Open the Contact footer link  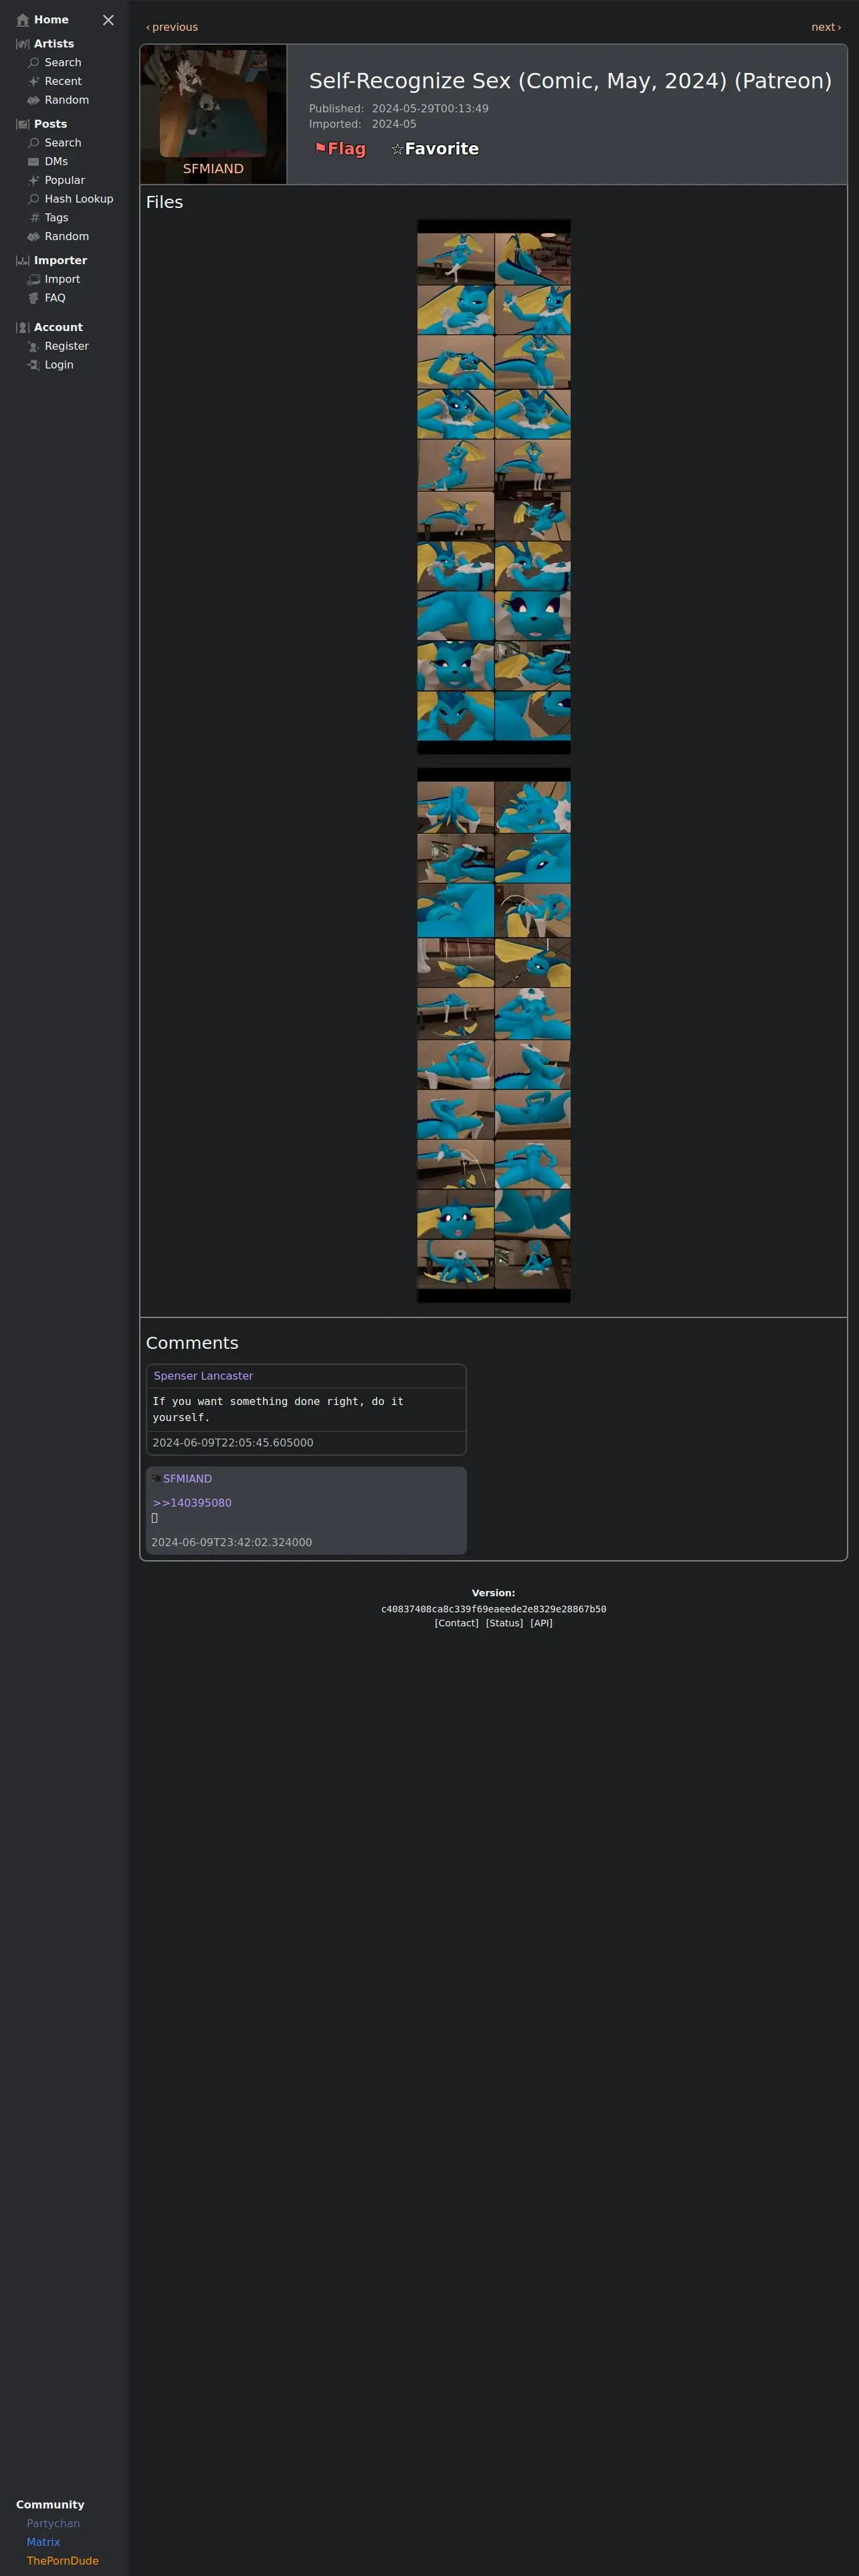(456, 1623)
